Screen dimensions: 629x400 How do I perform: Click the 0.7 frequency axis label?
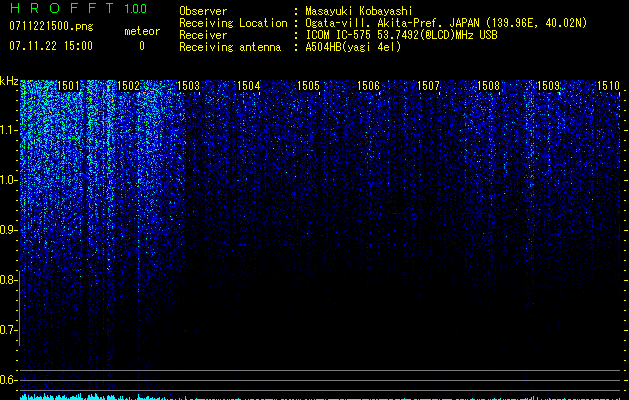(x=9, y=330)
